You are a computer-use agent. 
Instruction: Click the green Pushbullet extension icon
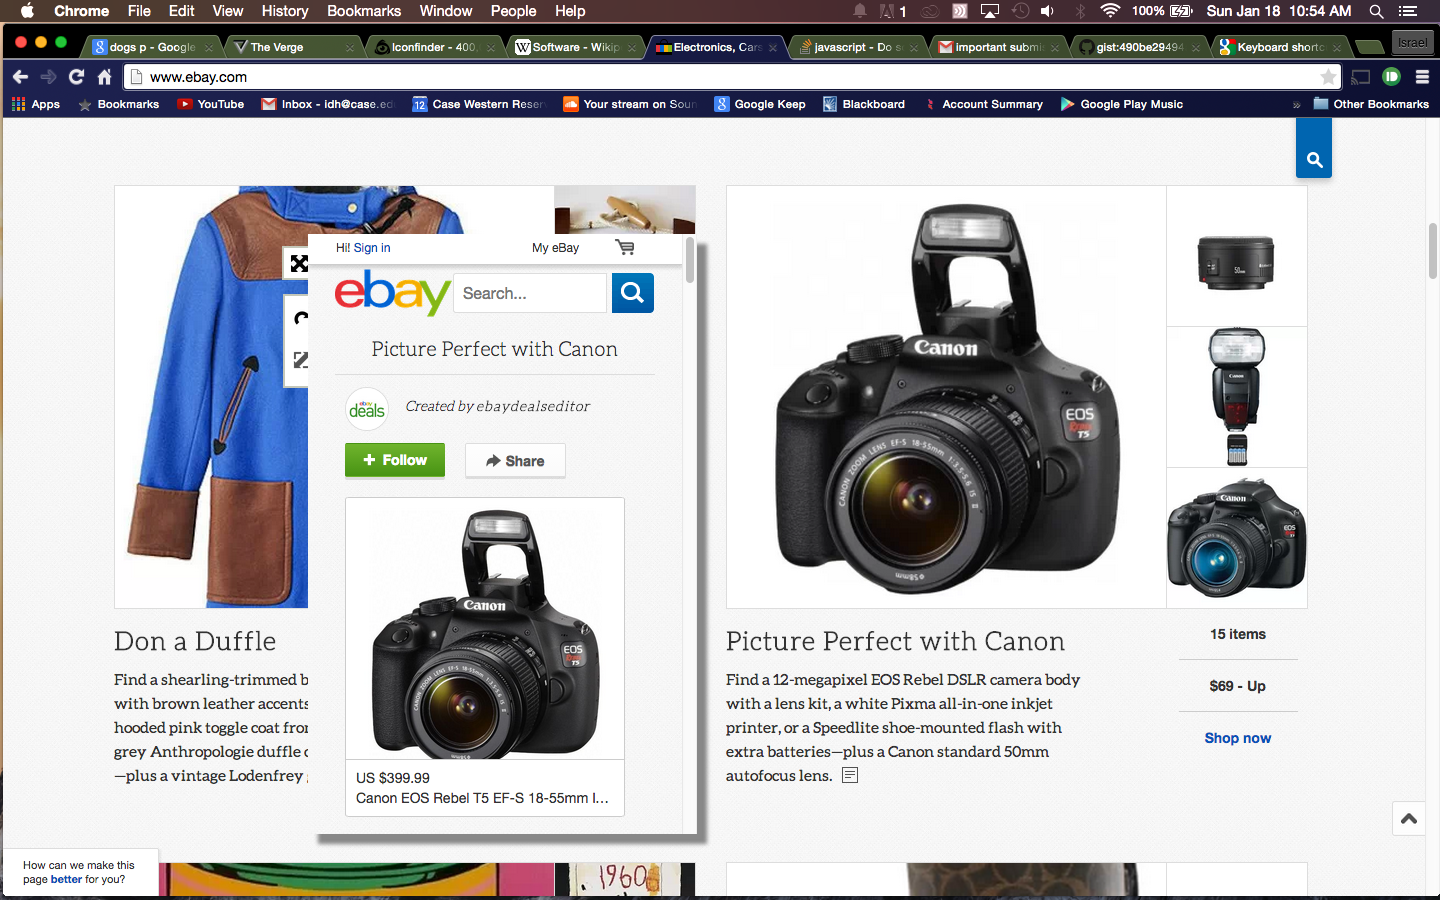tap(1391, 77)
